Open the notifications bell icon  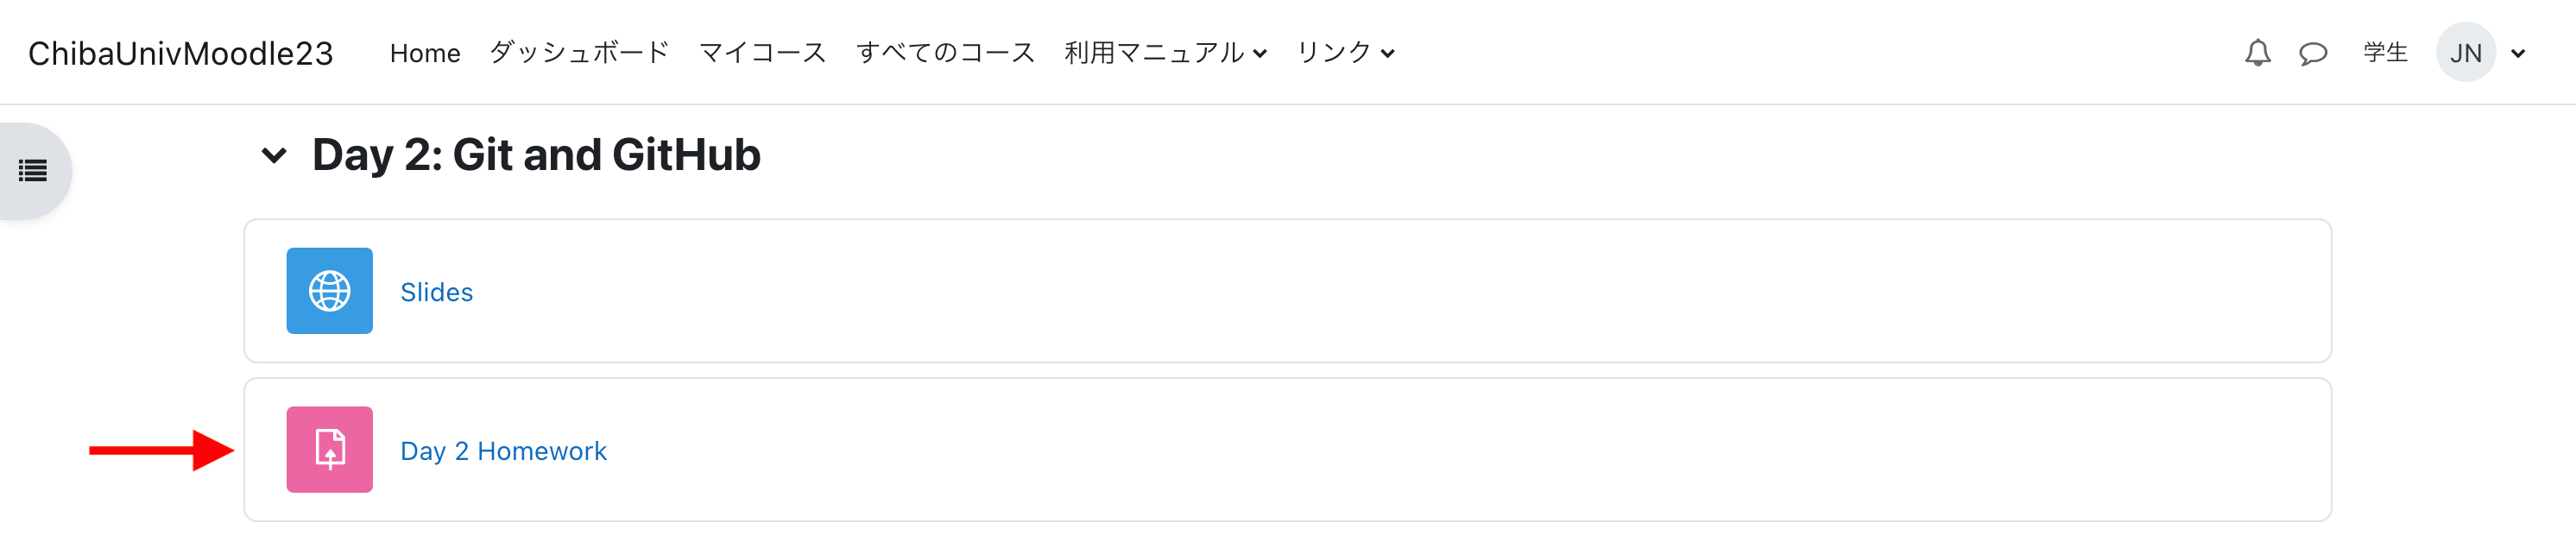(x=2257, y=53)
